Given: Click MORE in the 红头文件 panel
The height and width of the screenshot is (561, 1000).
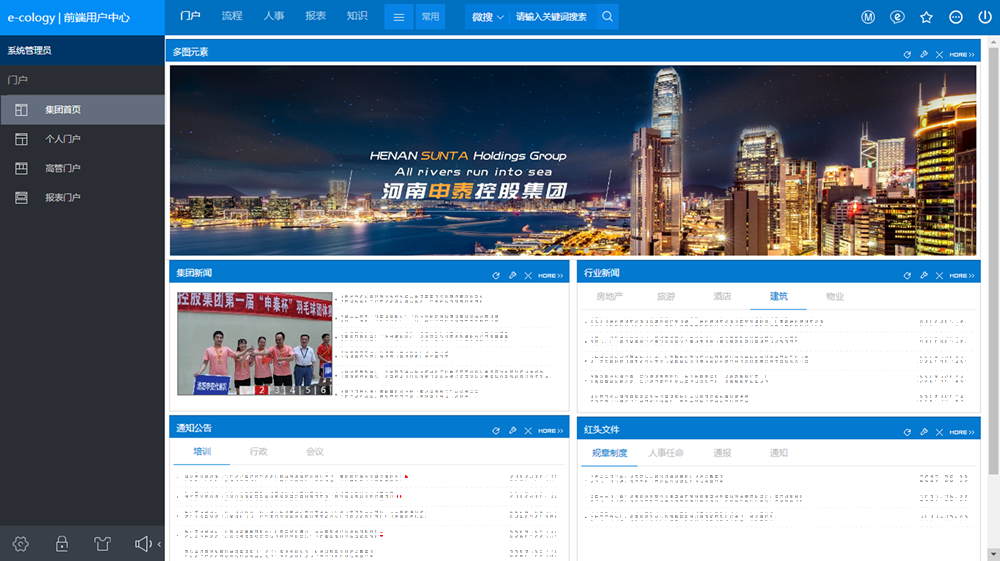Looking at the screenshot, I should tap(962, 432).
